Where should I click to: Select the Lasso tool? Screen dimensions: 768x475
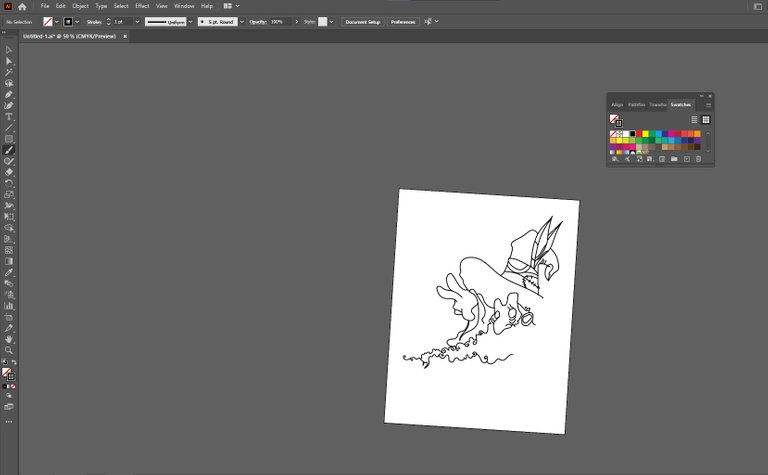tap(9, 83)
